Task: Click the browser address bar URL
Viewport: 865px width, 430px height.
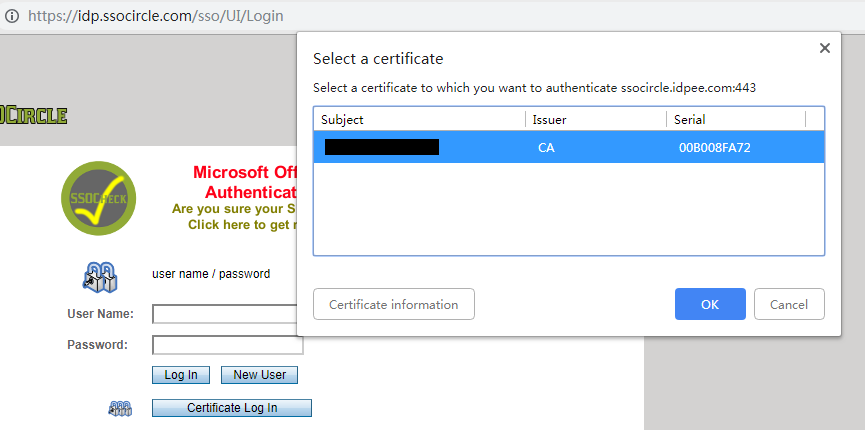Action: tap(156, 15)
